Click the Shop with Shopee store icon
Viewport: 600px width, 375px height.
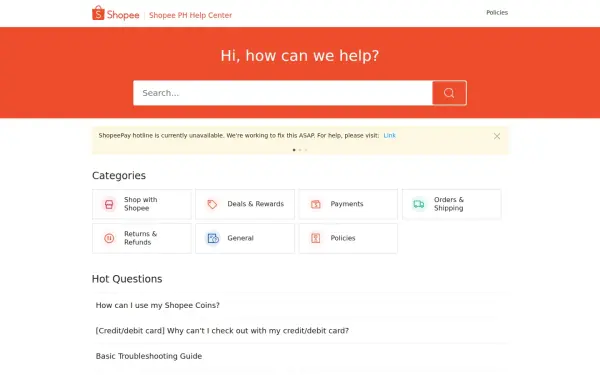[109, 204]
